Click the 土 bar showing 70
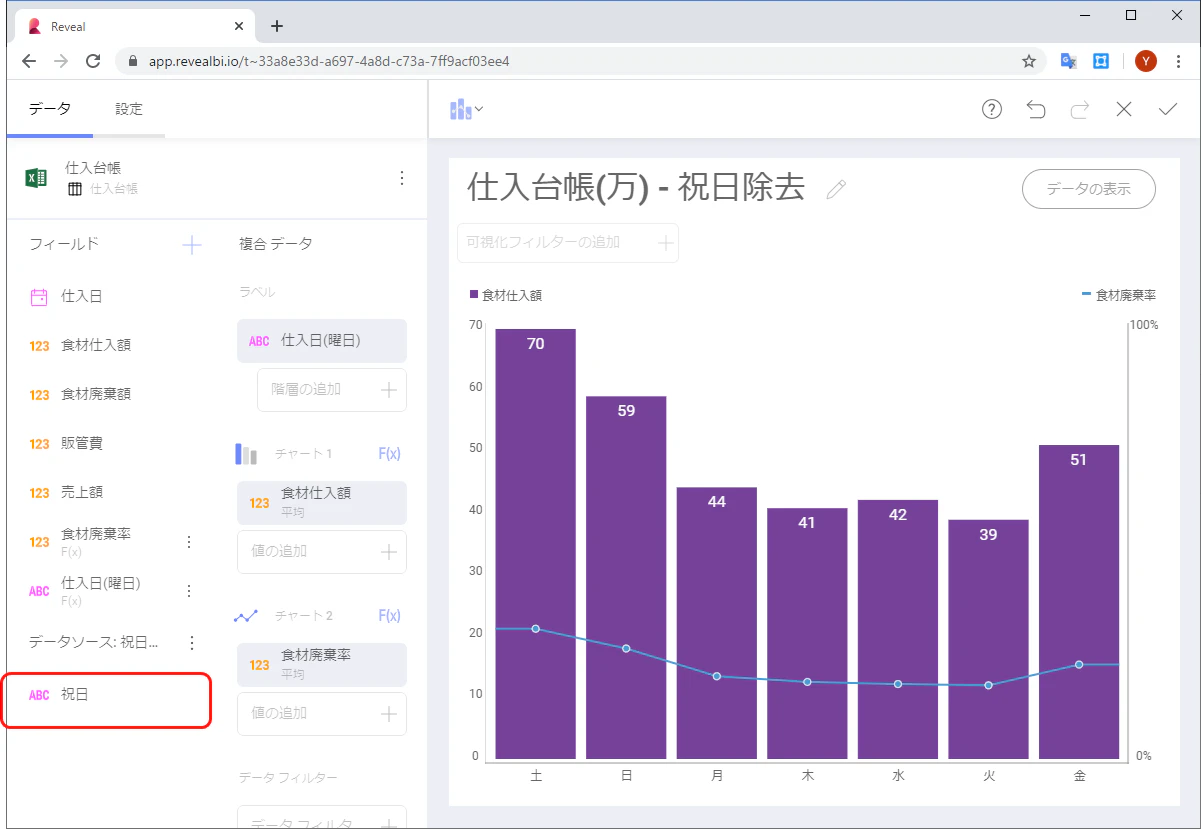The image size is (1201, 829). 536,544
